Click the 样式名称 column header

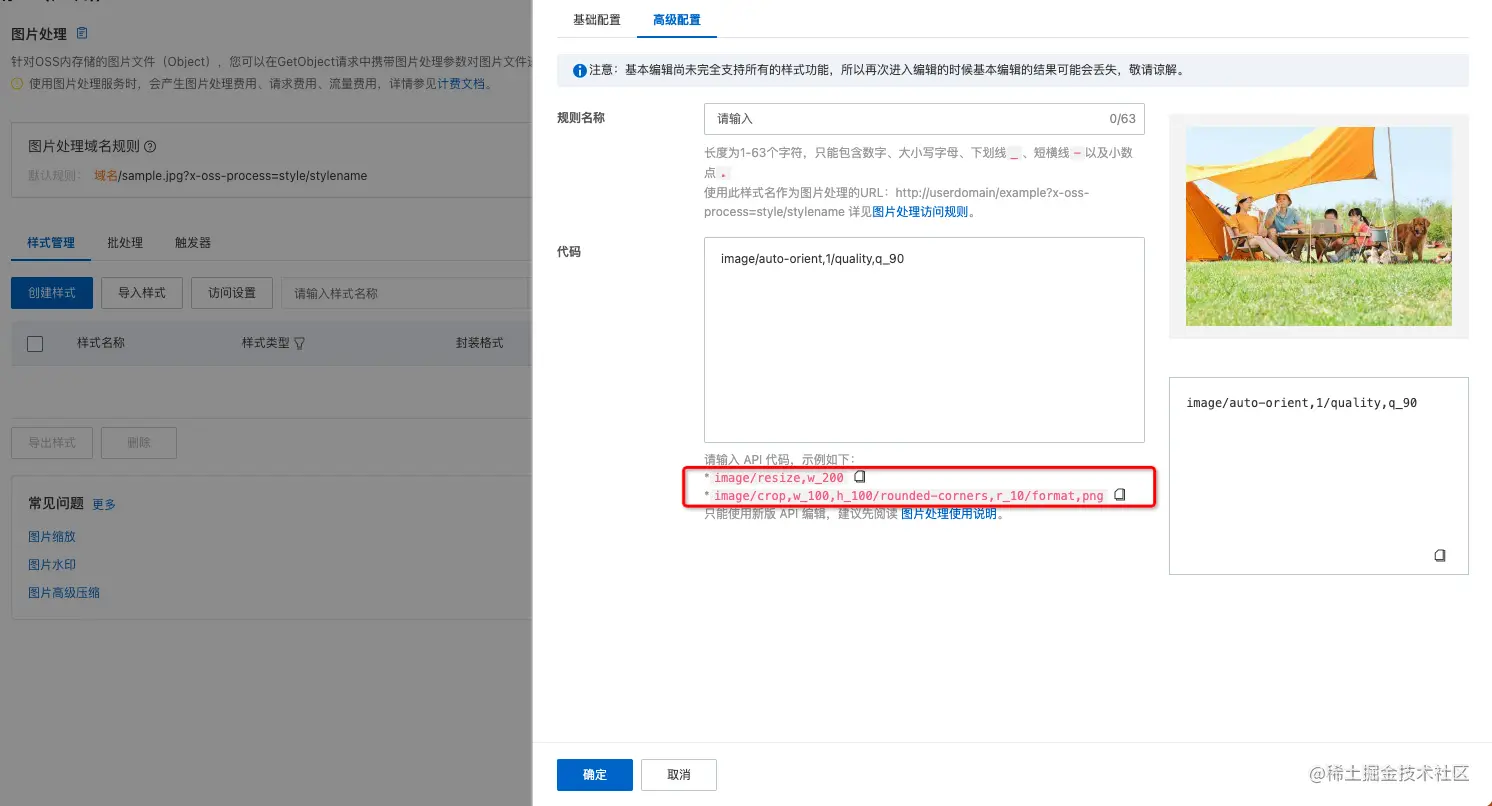pos(101,343)
